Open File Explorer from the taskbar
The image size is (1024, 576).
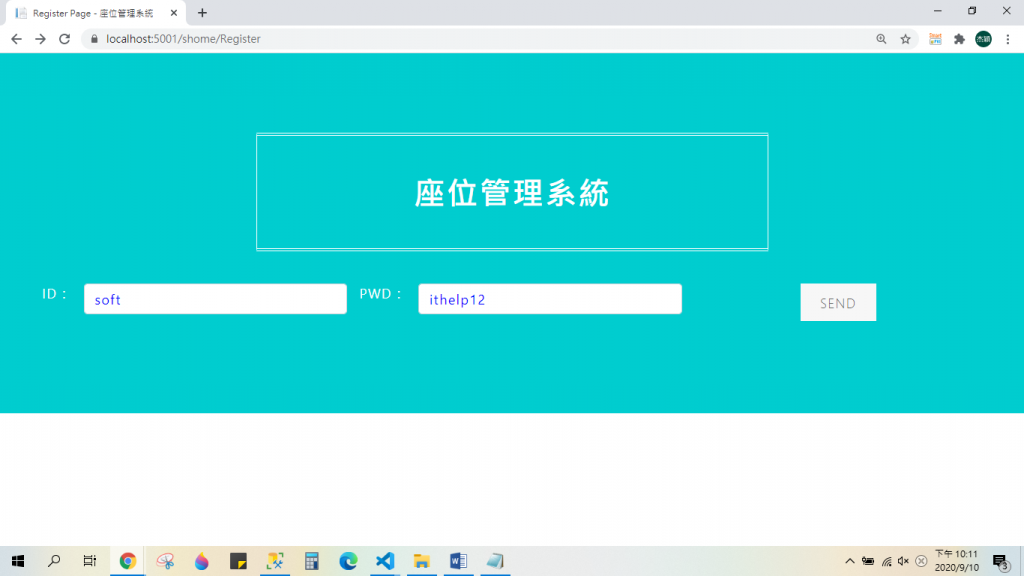point(422,561)
